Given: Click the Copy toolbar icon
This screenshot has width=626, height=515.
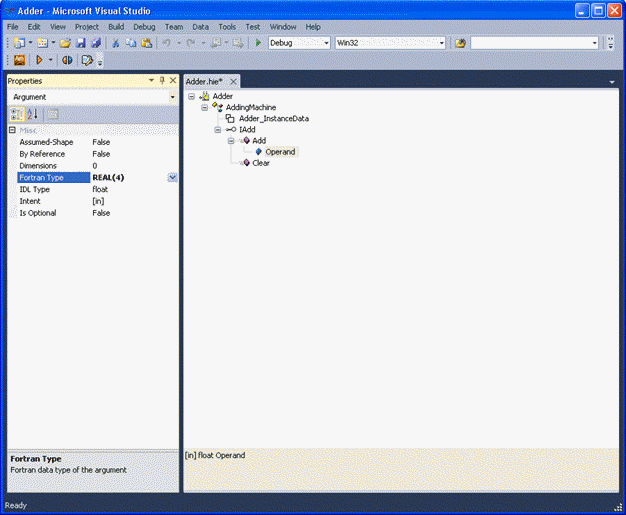Looking at the screenshot, I should pos(131,43).
